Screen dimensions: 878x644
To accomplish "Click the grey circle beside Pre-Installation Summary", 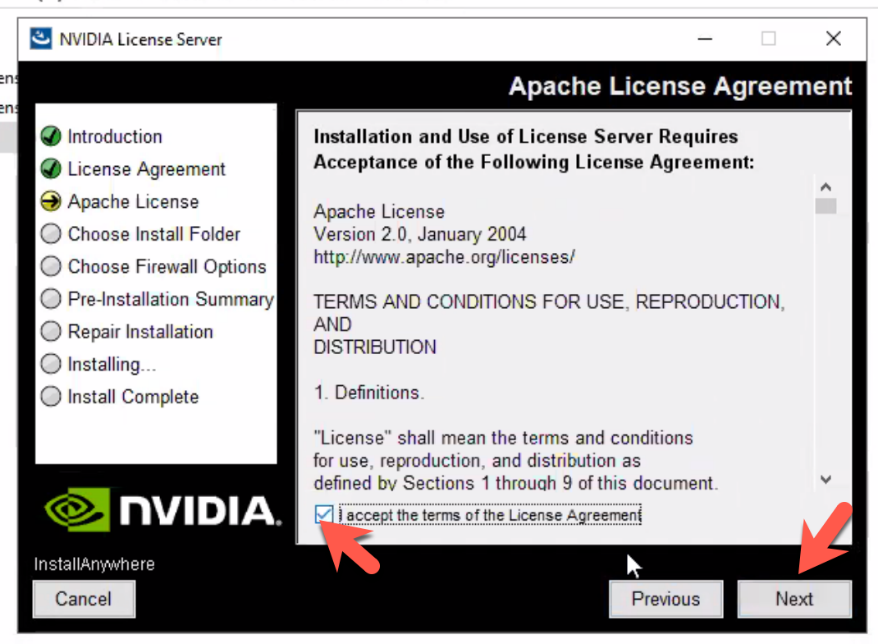I will (x=51, y=299).
